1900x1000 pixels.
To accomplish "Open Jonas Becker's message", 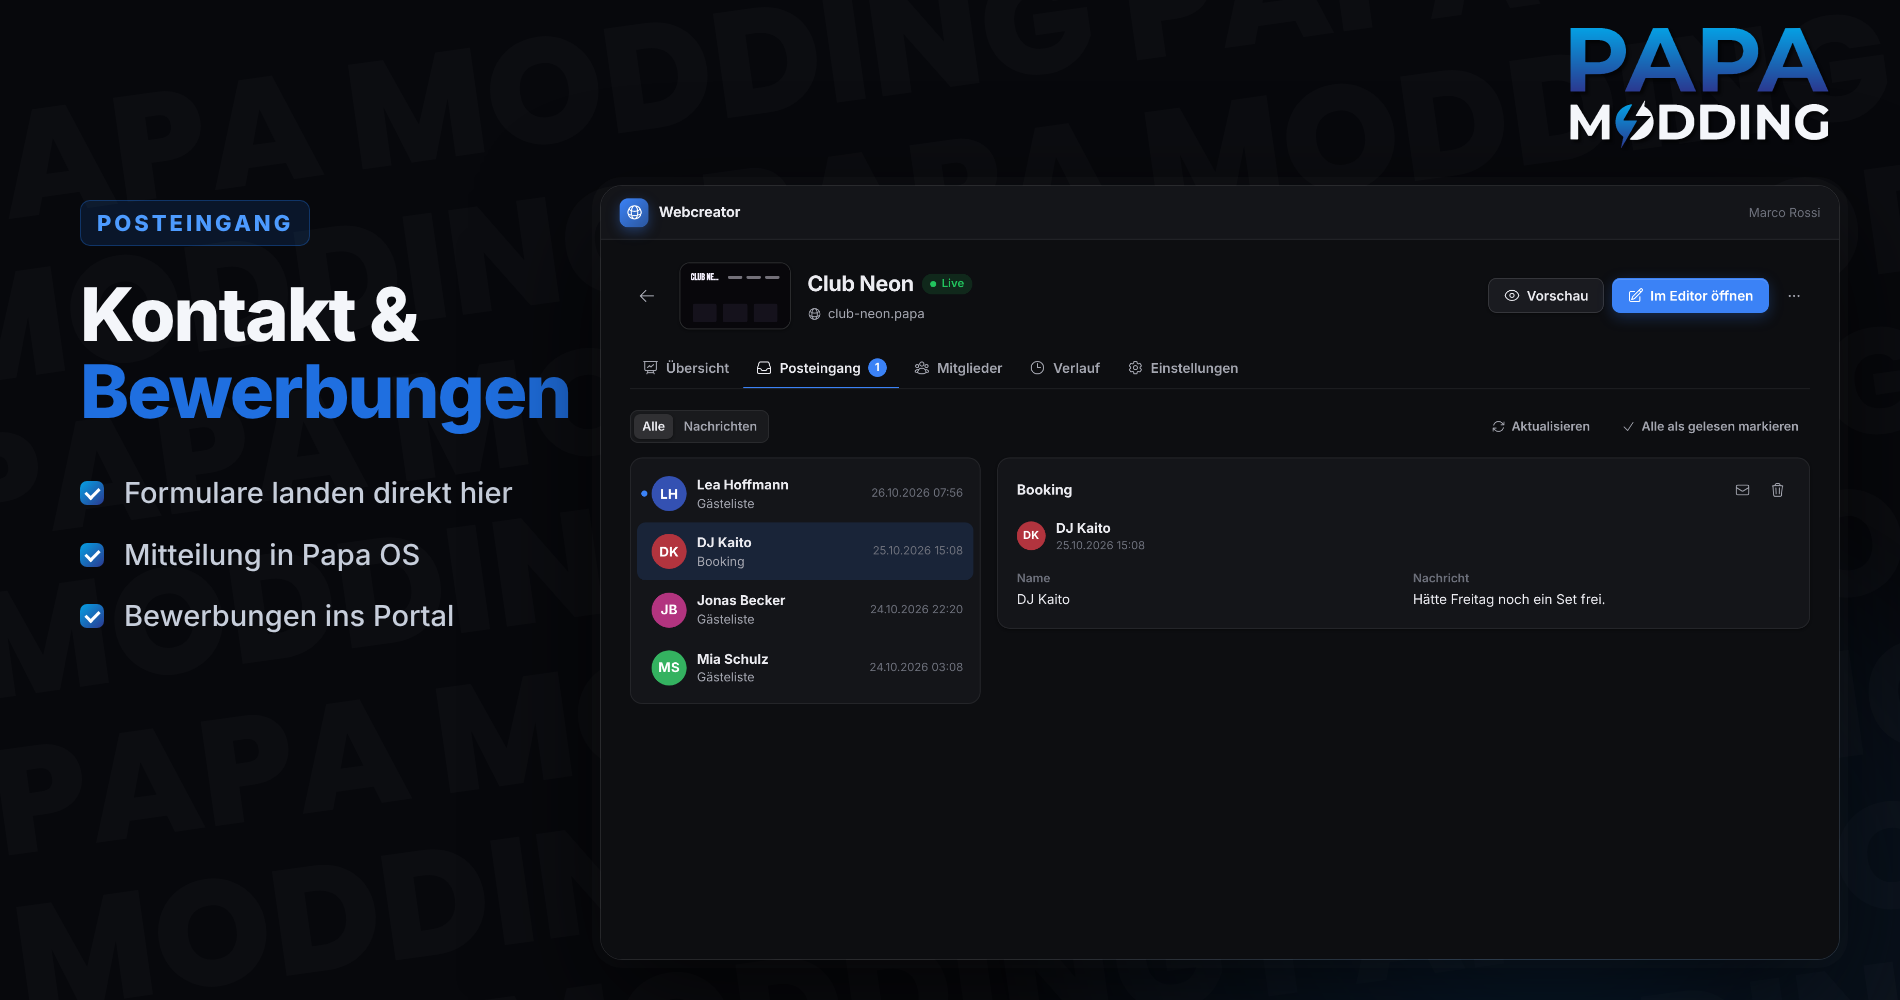I will tap(805, 609).
